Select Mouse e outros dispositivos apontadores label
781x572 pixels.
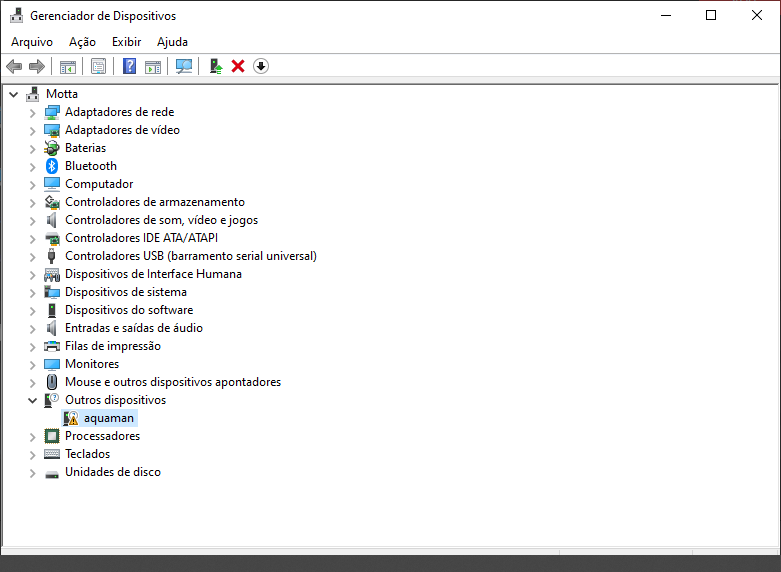(173, 382)
